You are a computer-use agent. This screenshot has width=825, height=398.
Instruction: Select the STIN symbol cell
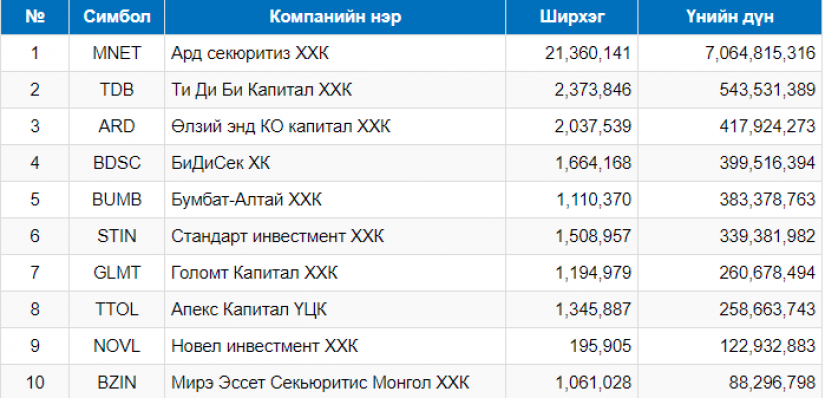(117, 236)
